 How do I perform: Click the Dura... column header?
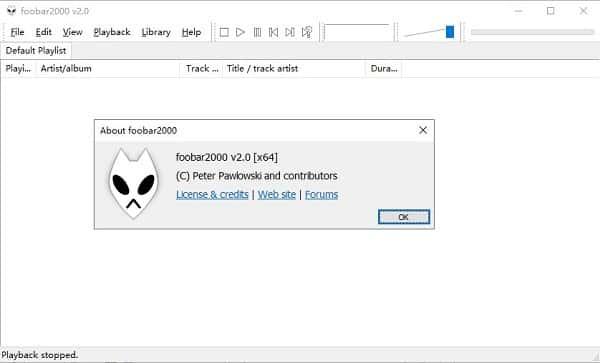(384, 68)
